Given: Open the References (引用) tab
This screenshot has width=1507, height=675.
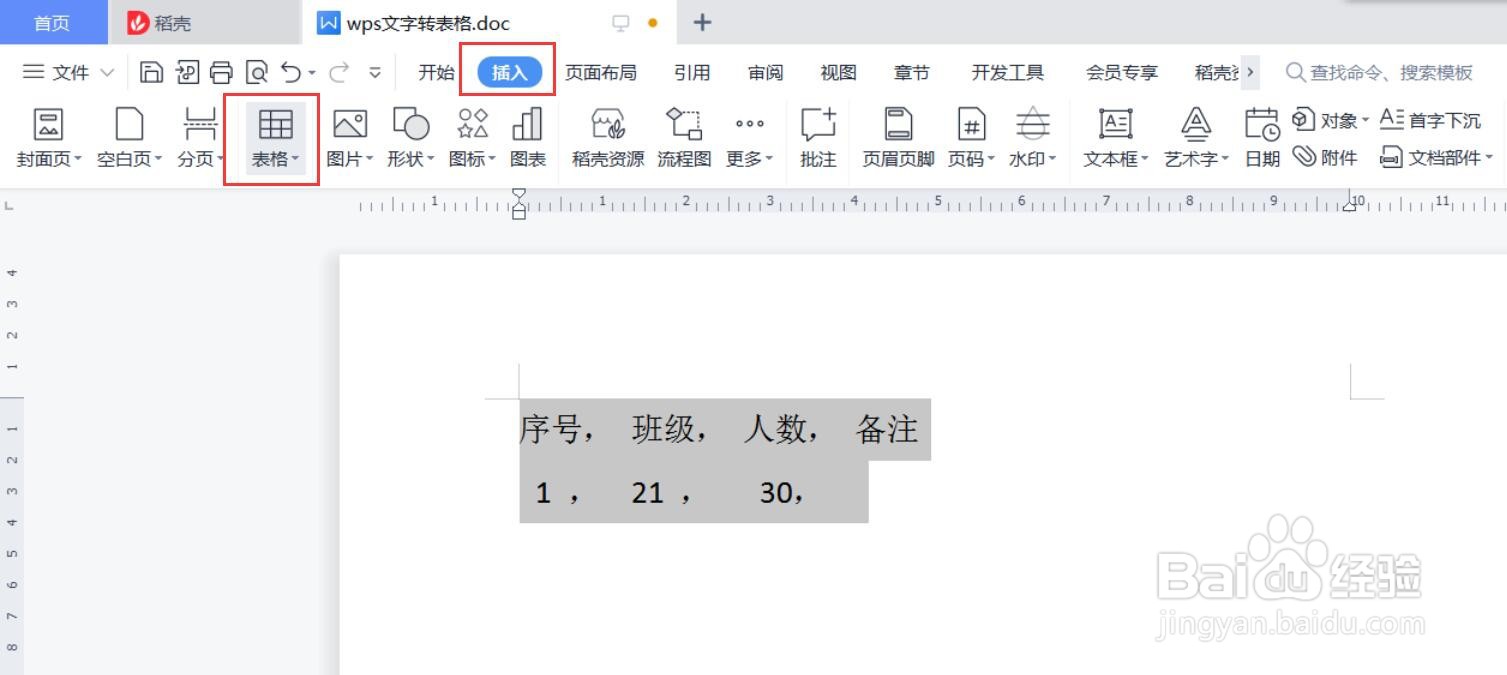Looking at the screenshot, I should (x=692, y=72).
